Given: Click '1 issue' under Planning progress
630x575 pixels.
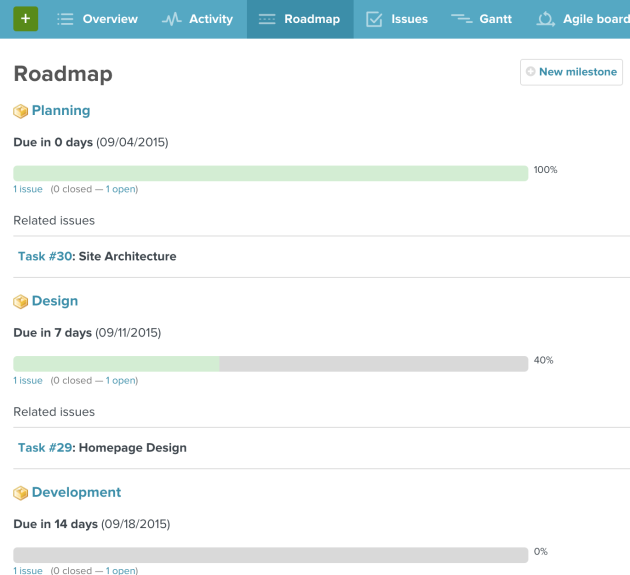Looking at the screenshot, I should click(x=28, y=189).
